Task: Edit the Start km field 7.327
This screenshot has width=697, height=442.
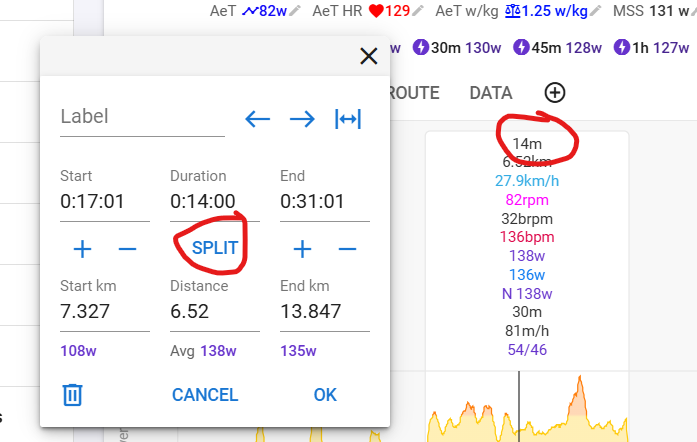Action: click(x=105, y=312)
